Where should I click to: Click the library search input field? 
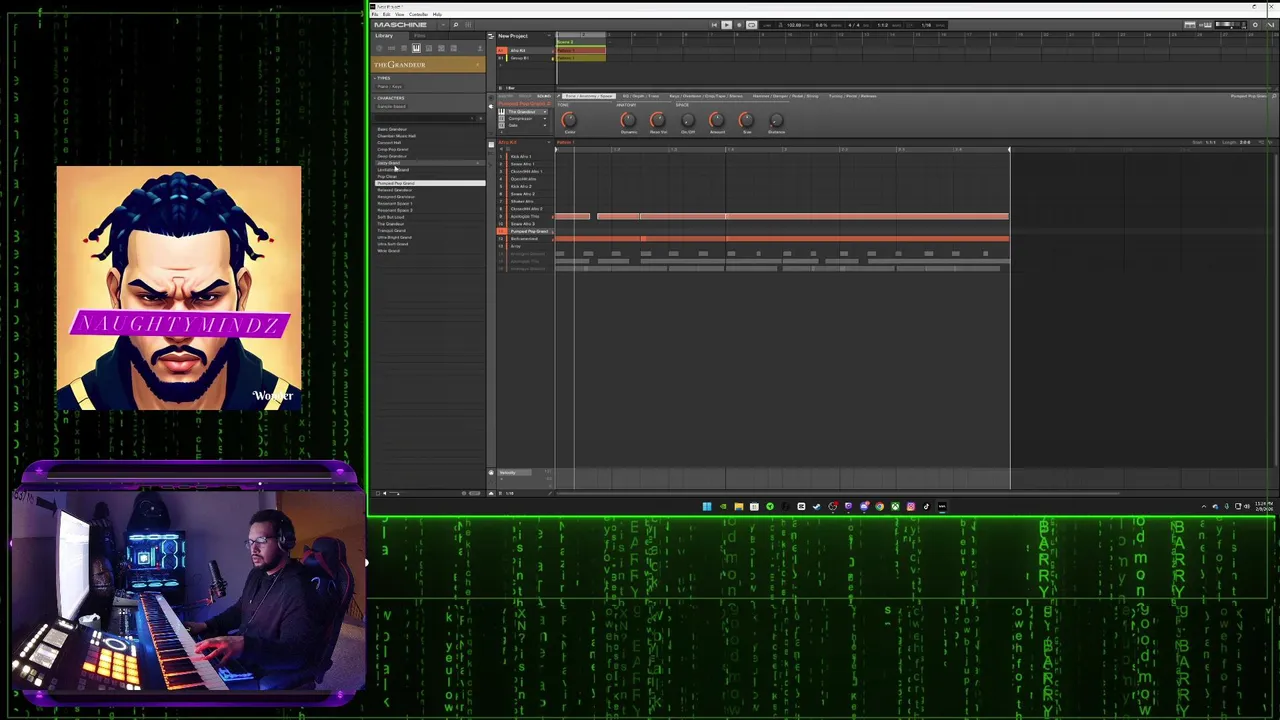coord(424,118)
